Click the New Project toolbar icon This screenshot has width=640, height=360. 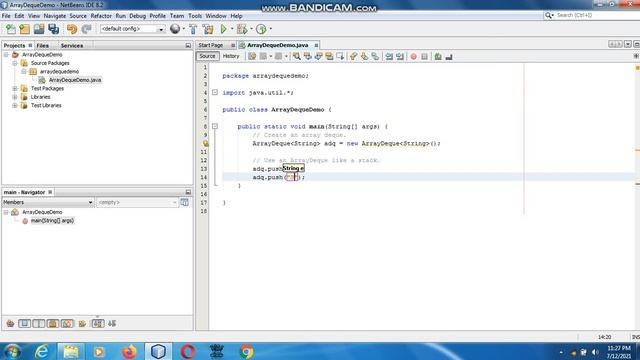pyautogui.click(x=24, y=29)
